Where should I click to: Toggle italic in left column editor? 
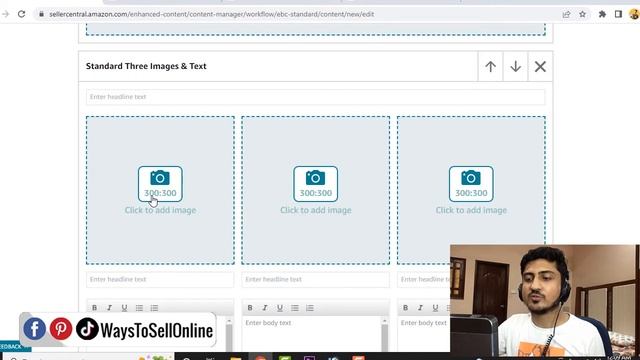[109, 308]
